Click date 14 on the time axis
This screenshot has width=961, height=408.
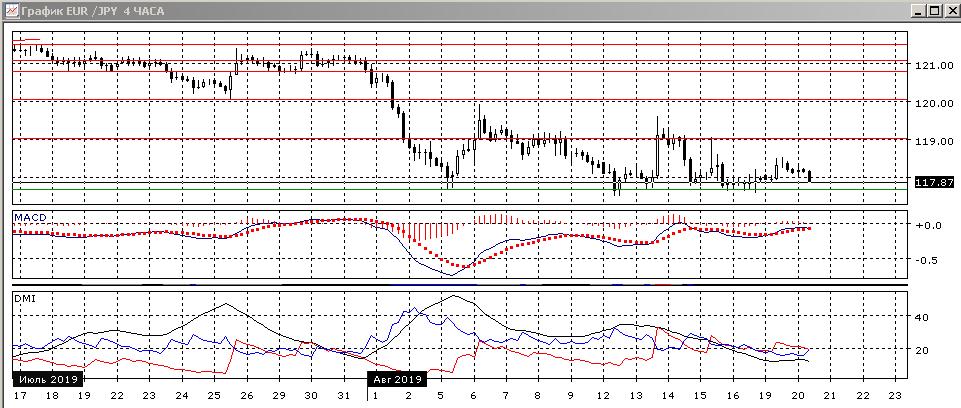pos(669,396)
